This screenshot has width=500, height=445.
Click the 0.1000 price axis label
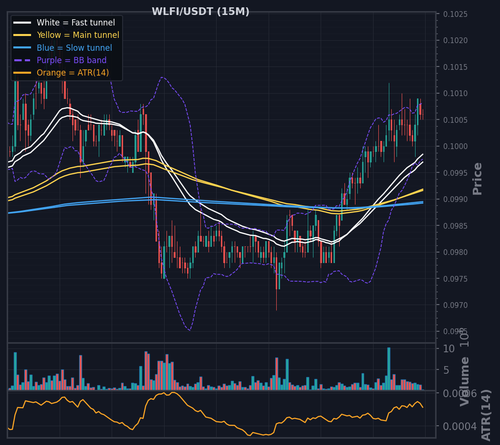pos(455,146)
